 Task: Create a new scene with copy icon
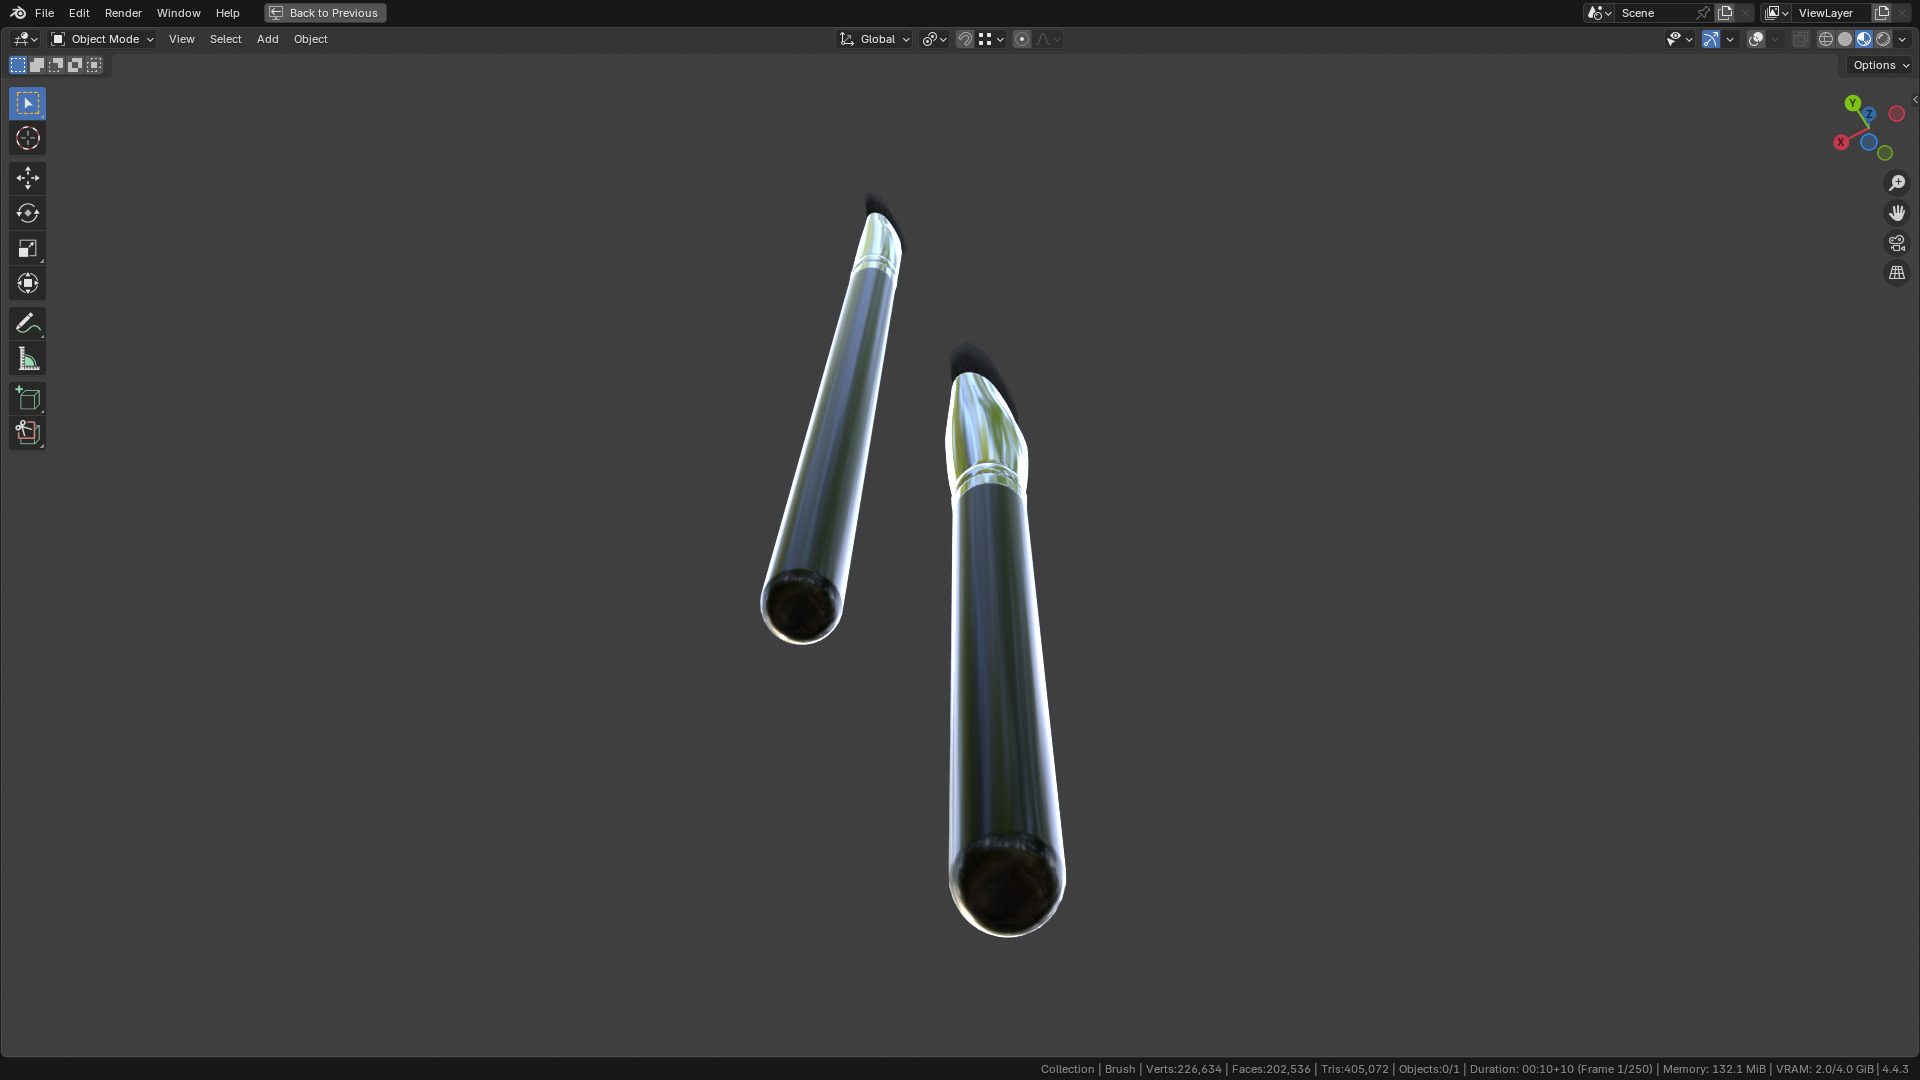(x=1725, y=13)
